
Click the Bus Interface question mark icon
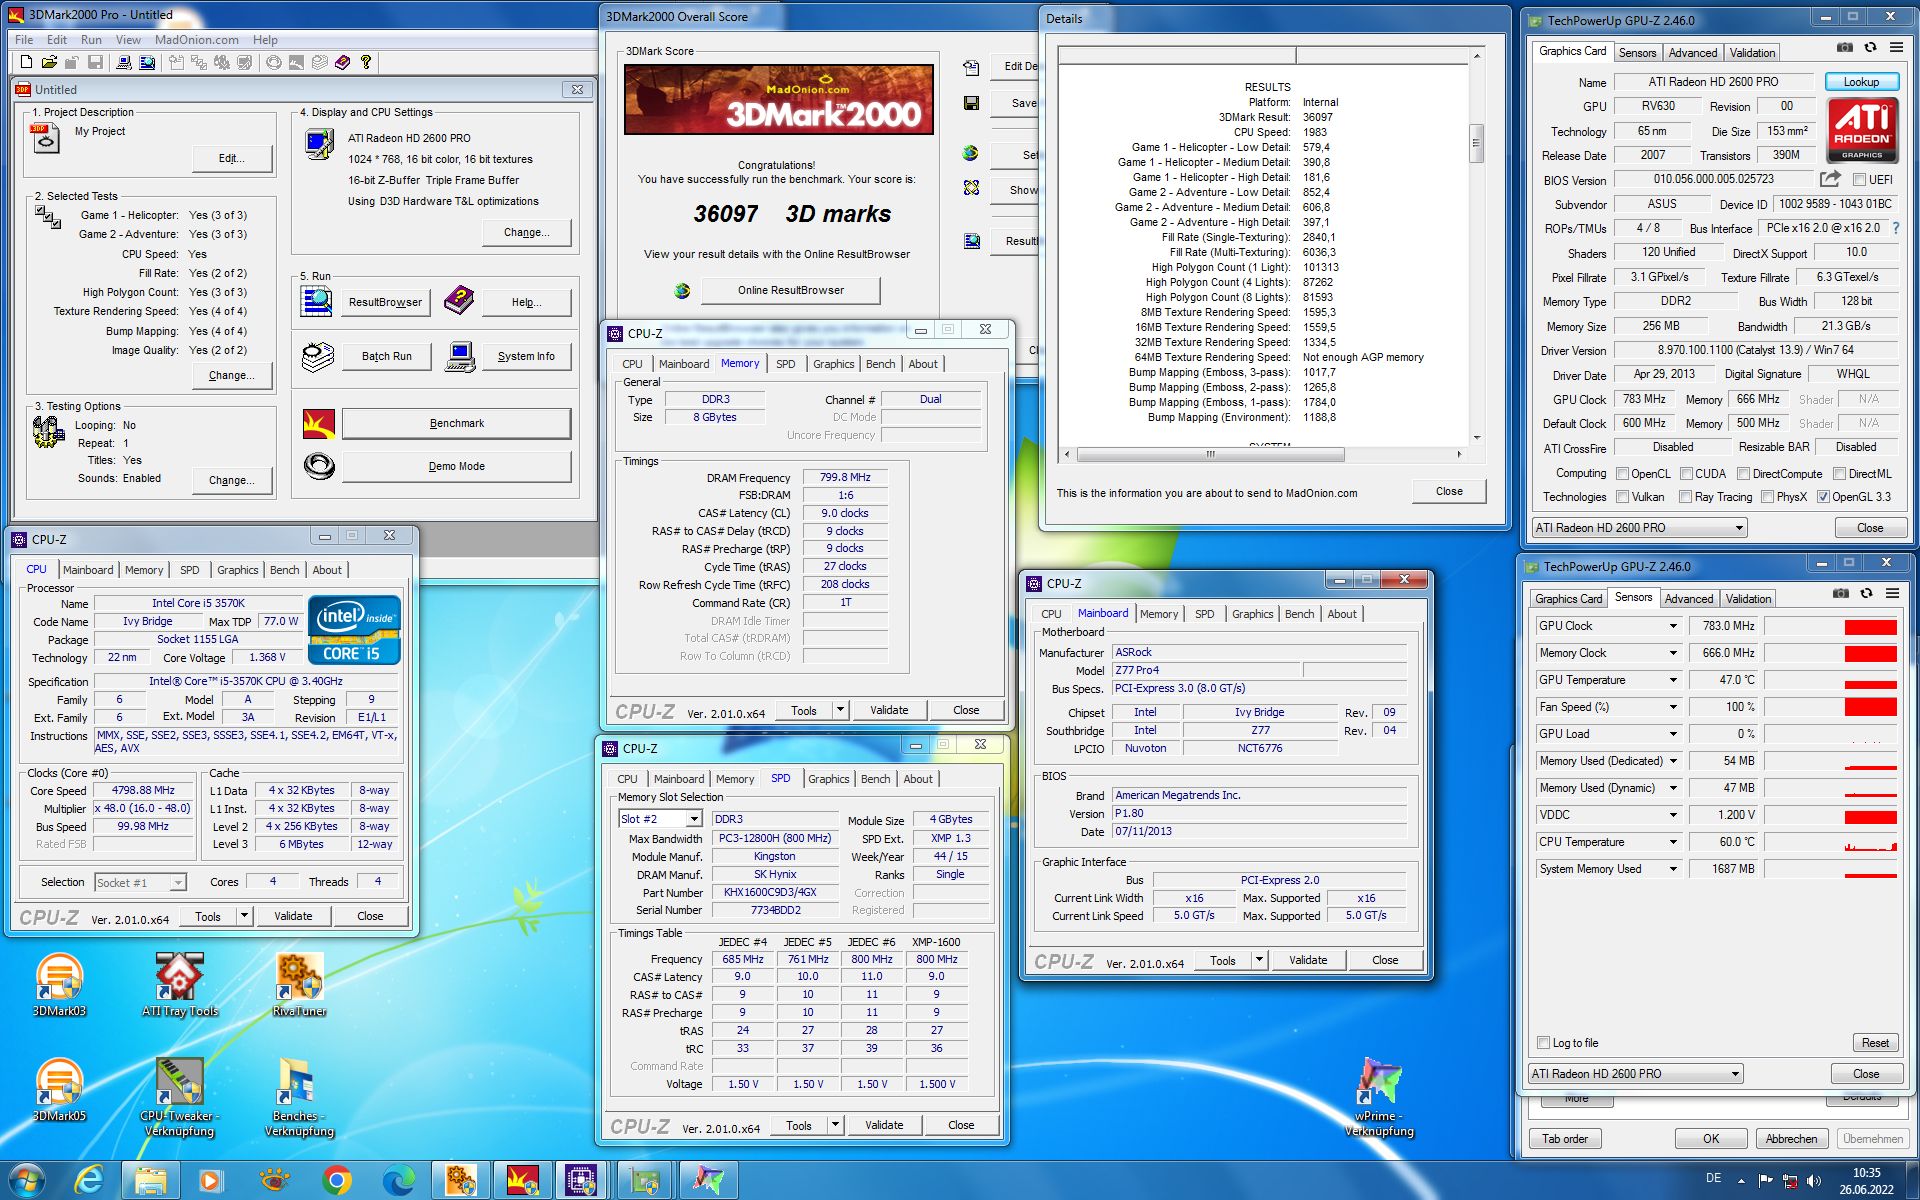(1896, 228)
